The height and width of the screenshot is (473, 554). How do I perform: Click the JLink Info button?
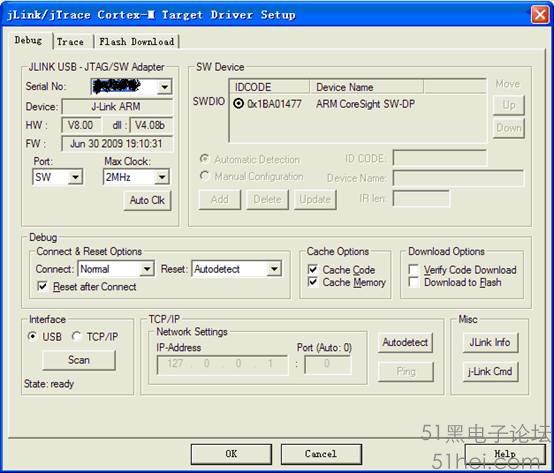coord(490,342)
